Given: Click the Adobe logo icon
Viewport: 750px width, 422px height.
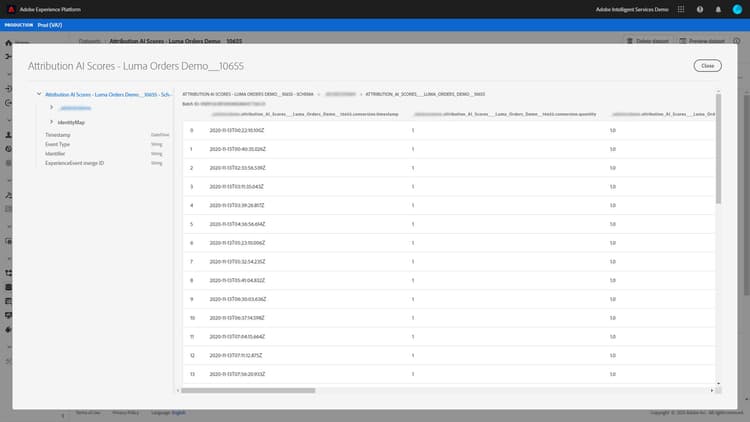Looking at the screenshot, I should tap(11, 9).
